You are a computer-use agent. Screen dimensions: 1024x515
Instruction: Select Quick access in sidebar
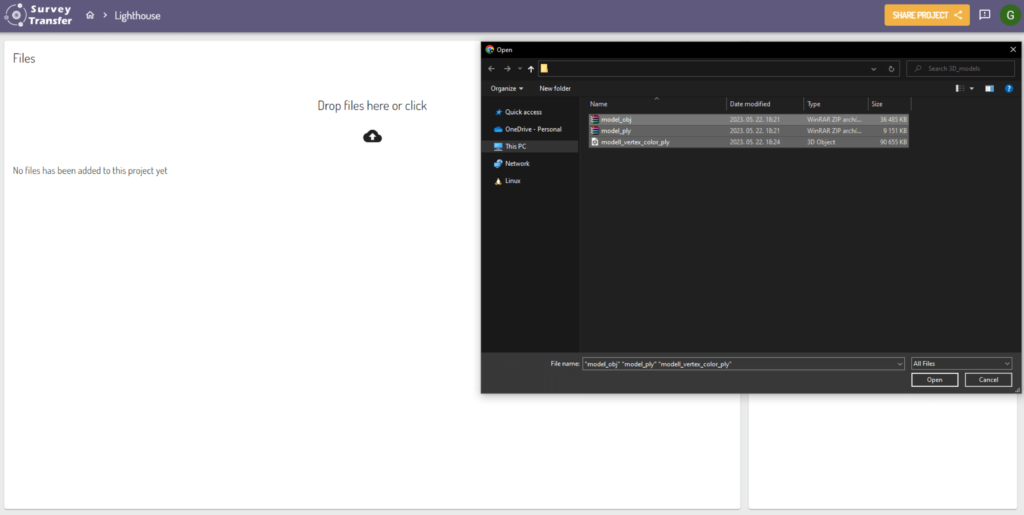(523, 112)
